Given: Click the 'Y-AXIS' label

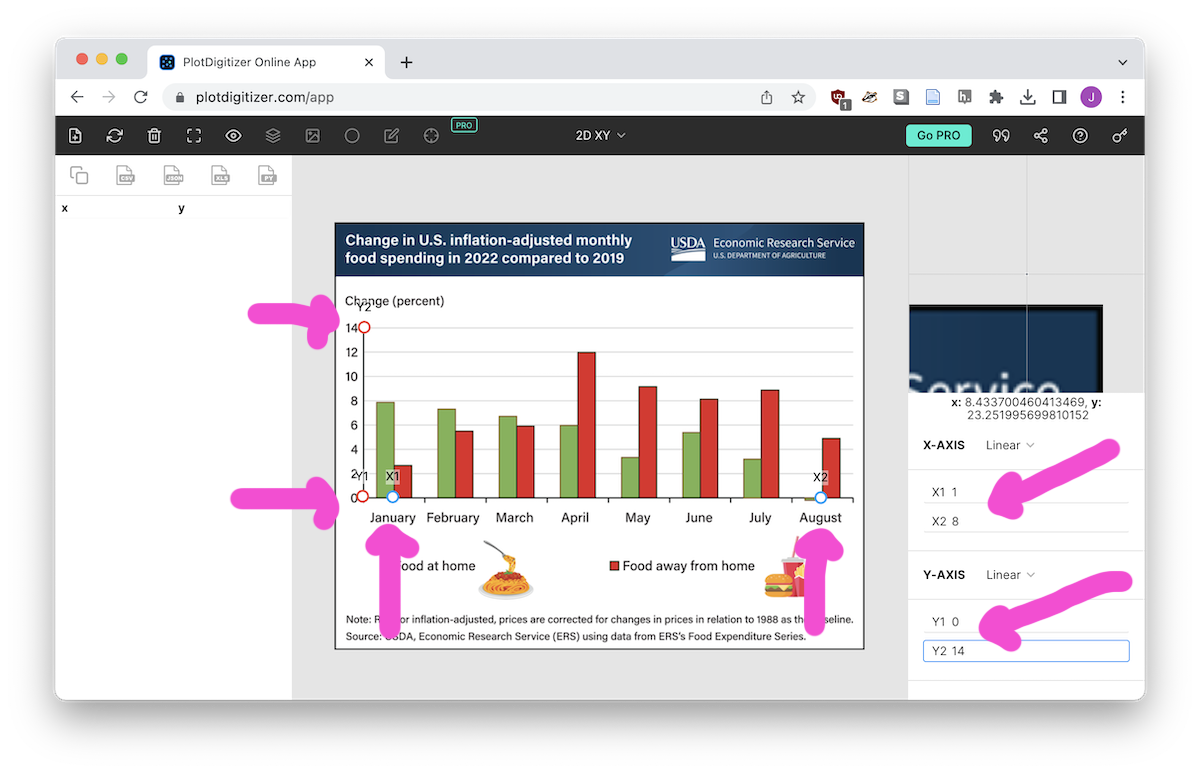Looking at the screenshot, I should point(944,575).
